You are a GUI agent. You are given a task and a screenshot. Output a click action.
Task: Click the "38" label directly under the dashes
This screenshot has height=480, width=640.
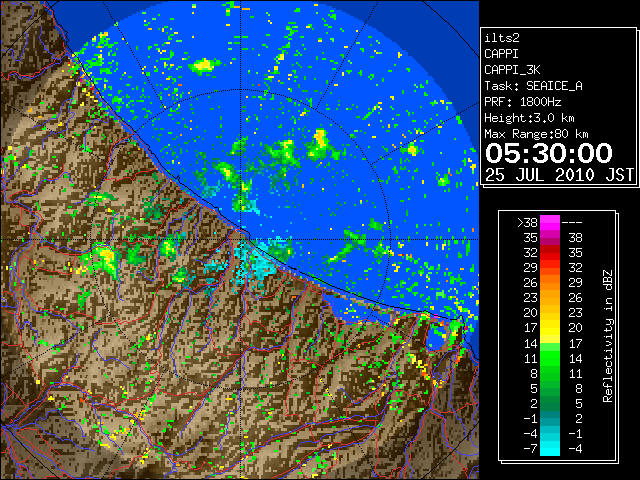click(x=575, y=238)
